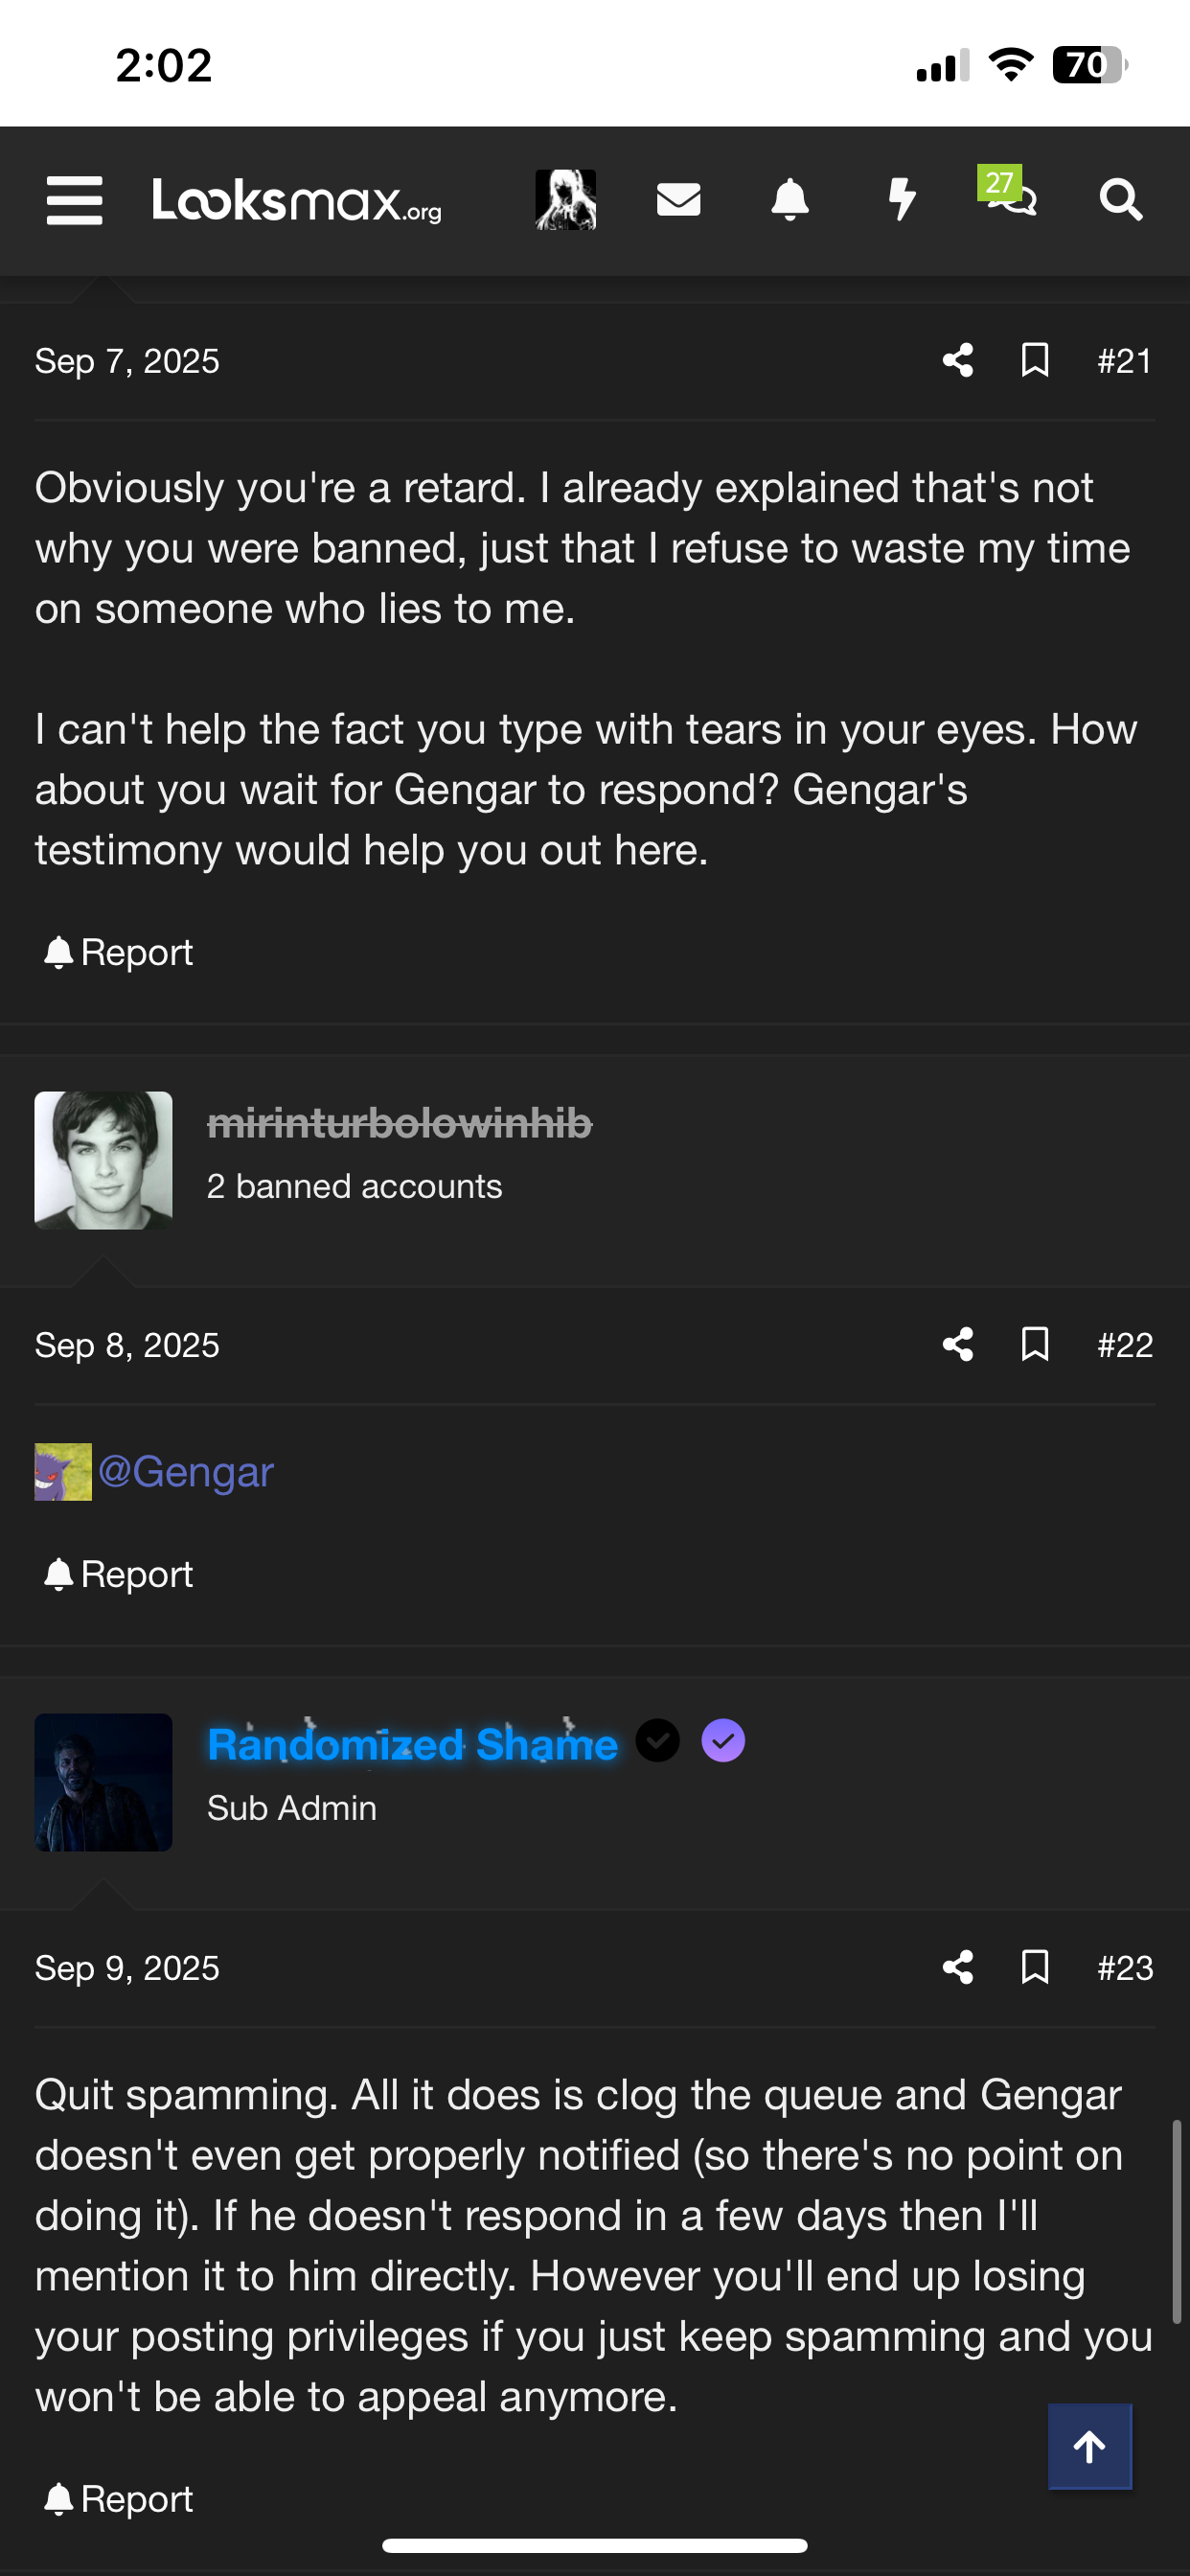1190x2576 pixels.
Task: Open the notification bell alerts
Action: tap(789, 200)
